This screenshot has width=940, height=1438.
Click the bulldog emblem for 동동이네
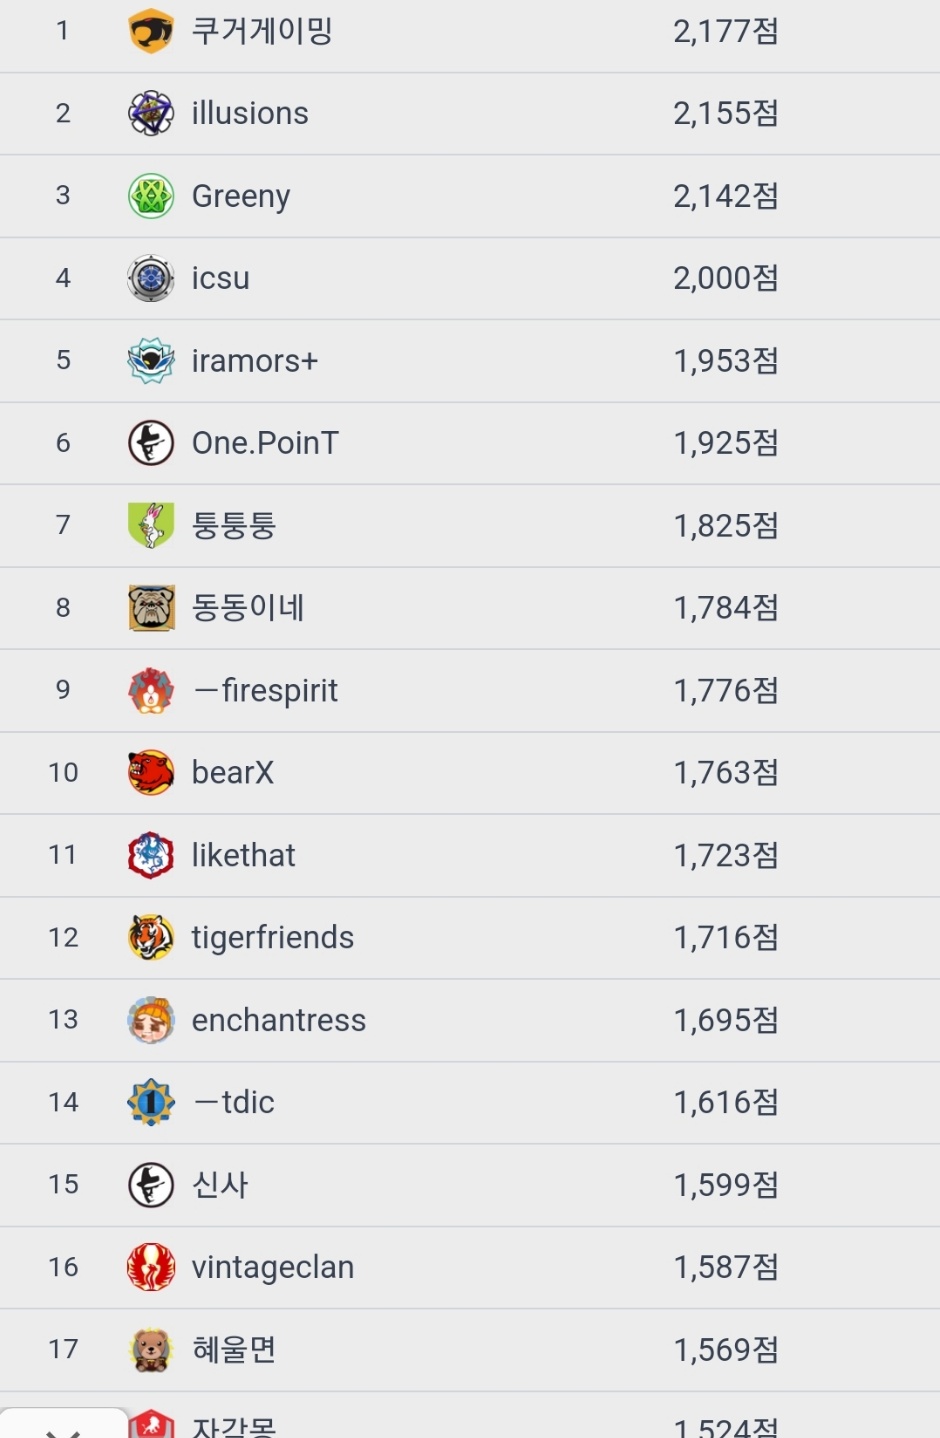[x=151, y=608]
